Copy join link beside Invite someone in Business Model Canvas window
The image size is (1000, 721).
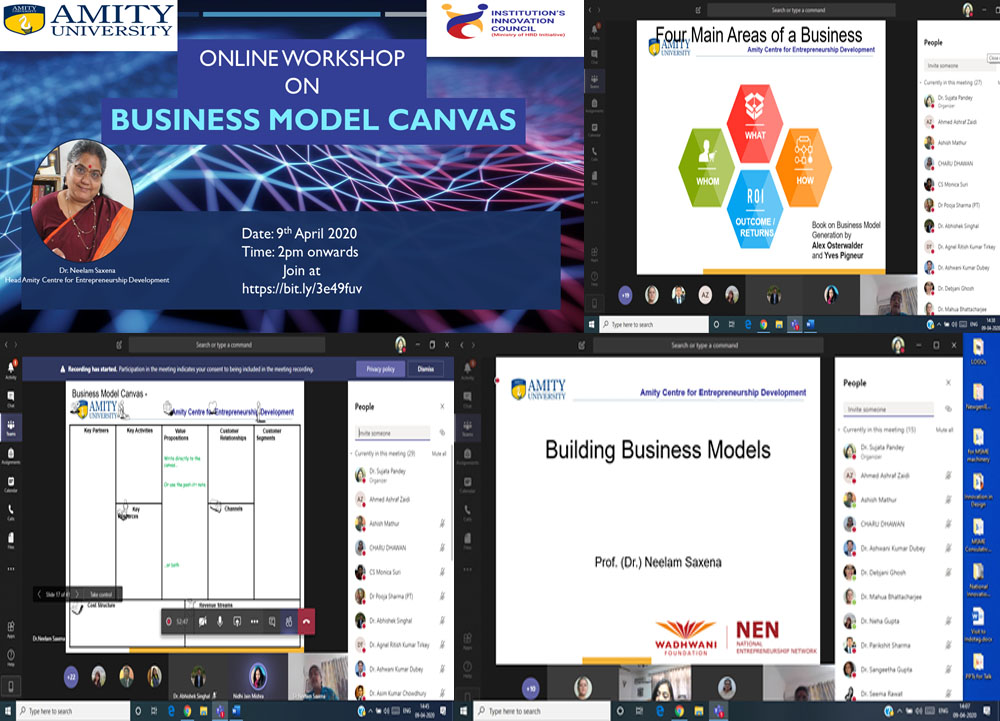click(442, 433)
